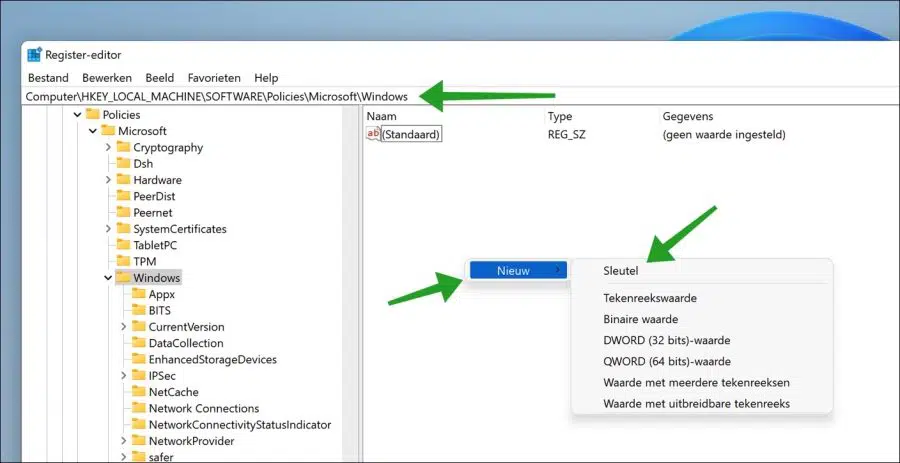Click the EnhancedStorageDevices folder icon
The height and width of the screenshot is (463, 900).
138,359
